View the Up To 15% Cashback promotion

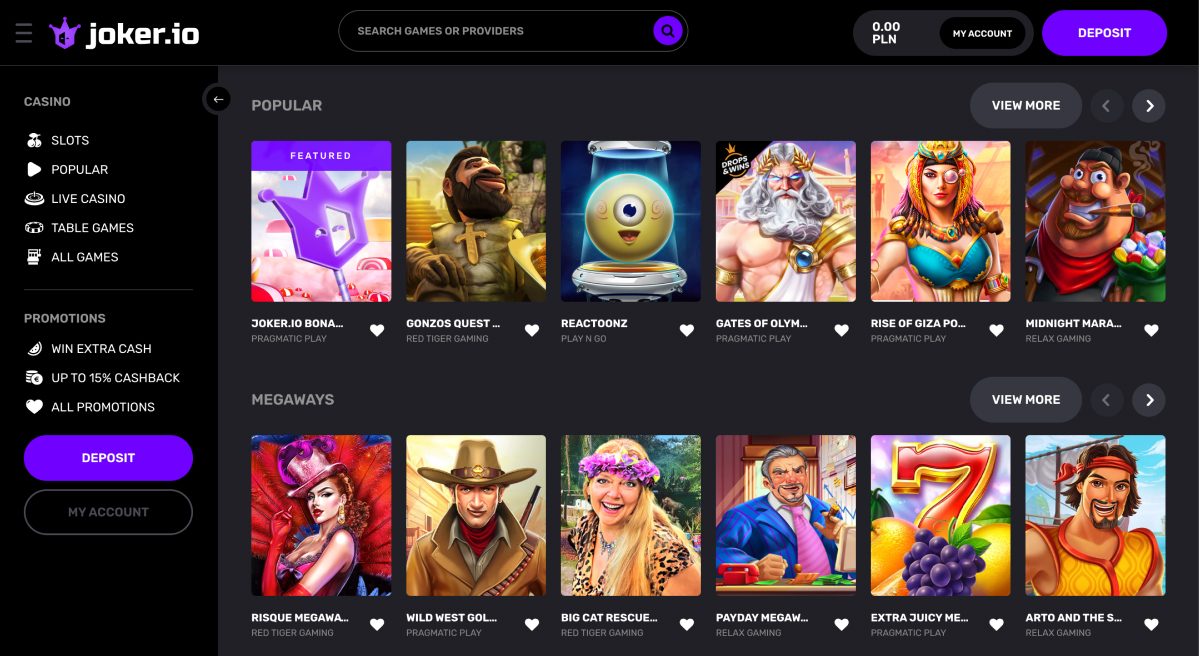coord(115,377)
